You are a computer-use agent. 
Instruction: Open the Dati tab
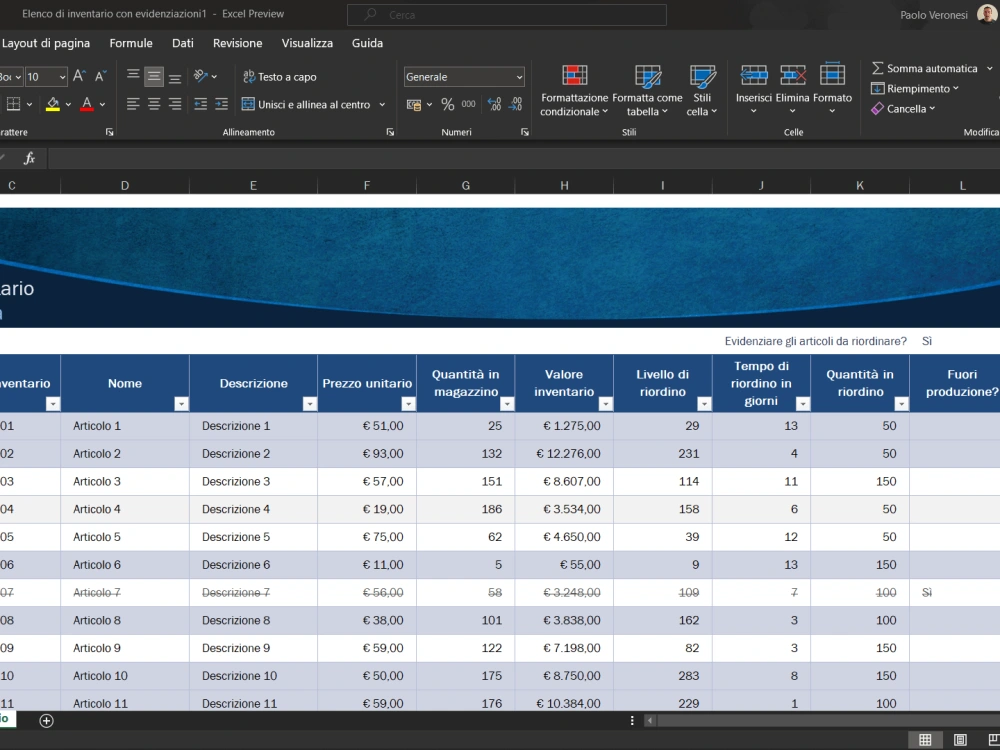pyautogui.click(x=182, y=43)
